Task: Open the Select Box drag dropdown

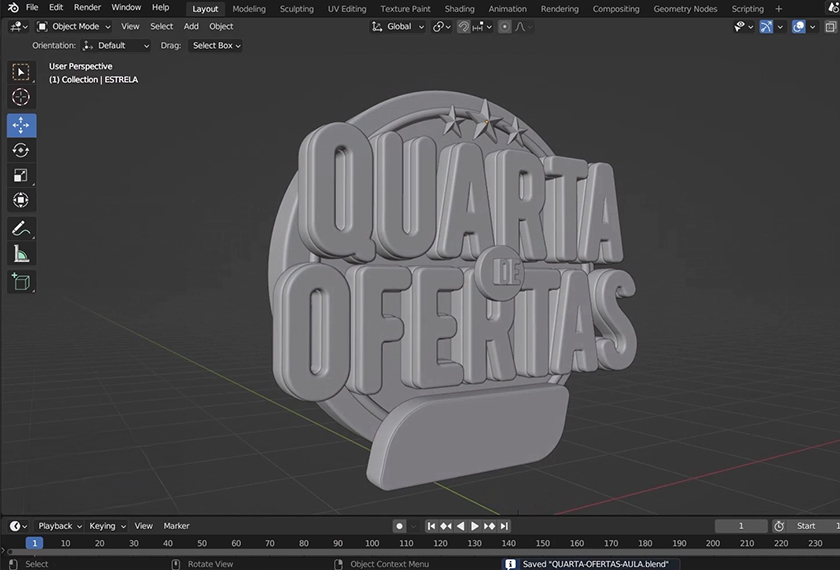Action: [x=216, y=45]
